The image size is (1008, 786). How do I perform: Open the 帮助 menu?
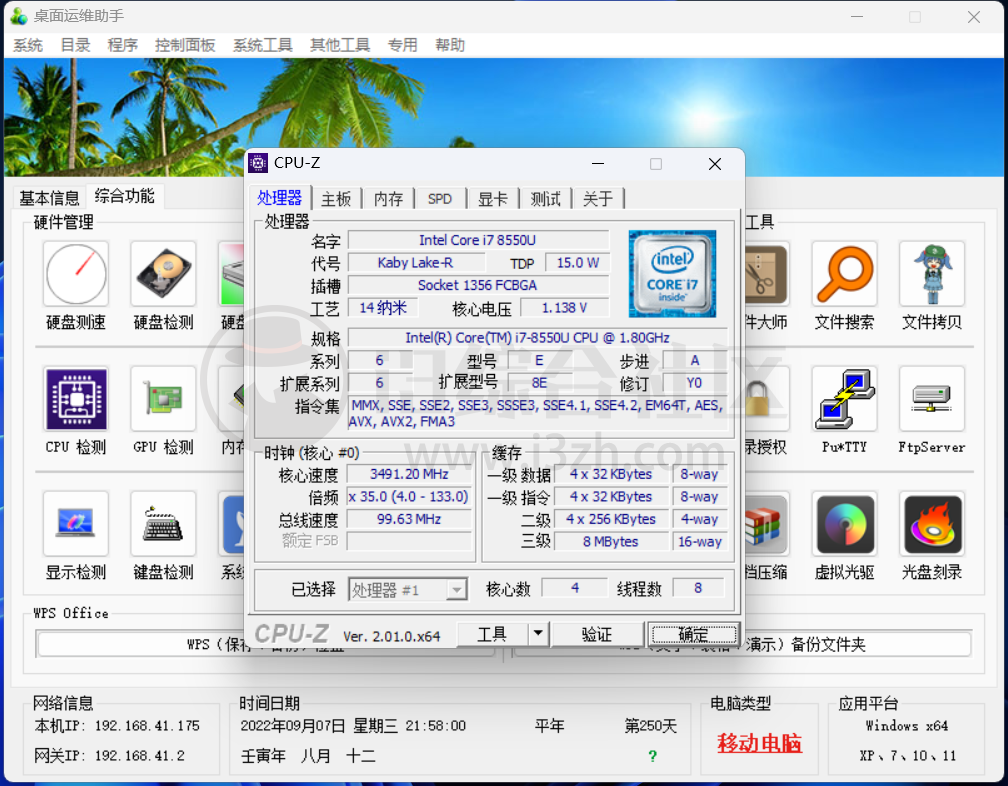[x=450, y=45]
